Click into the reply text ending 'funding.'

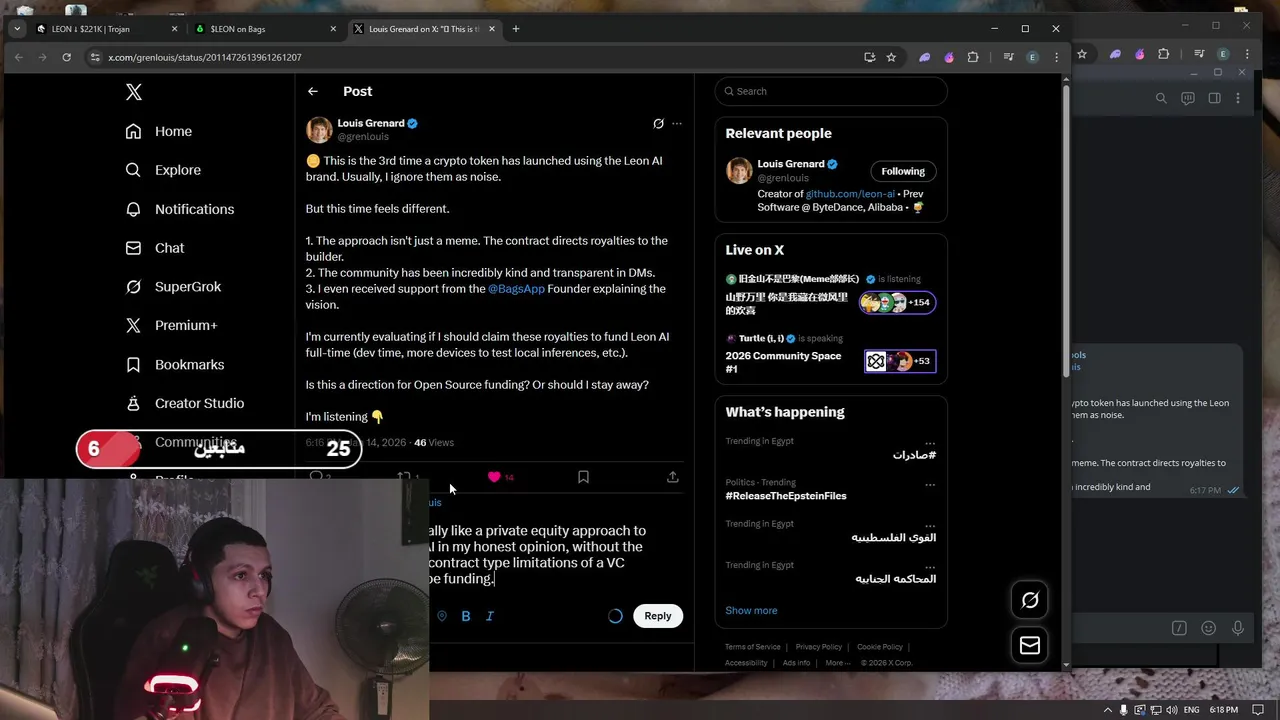537,555
